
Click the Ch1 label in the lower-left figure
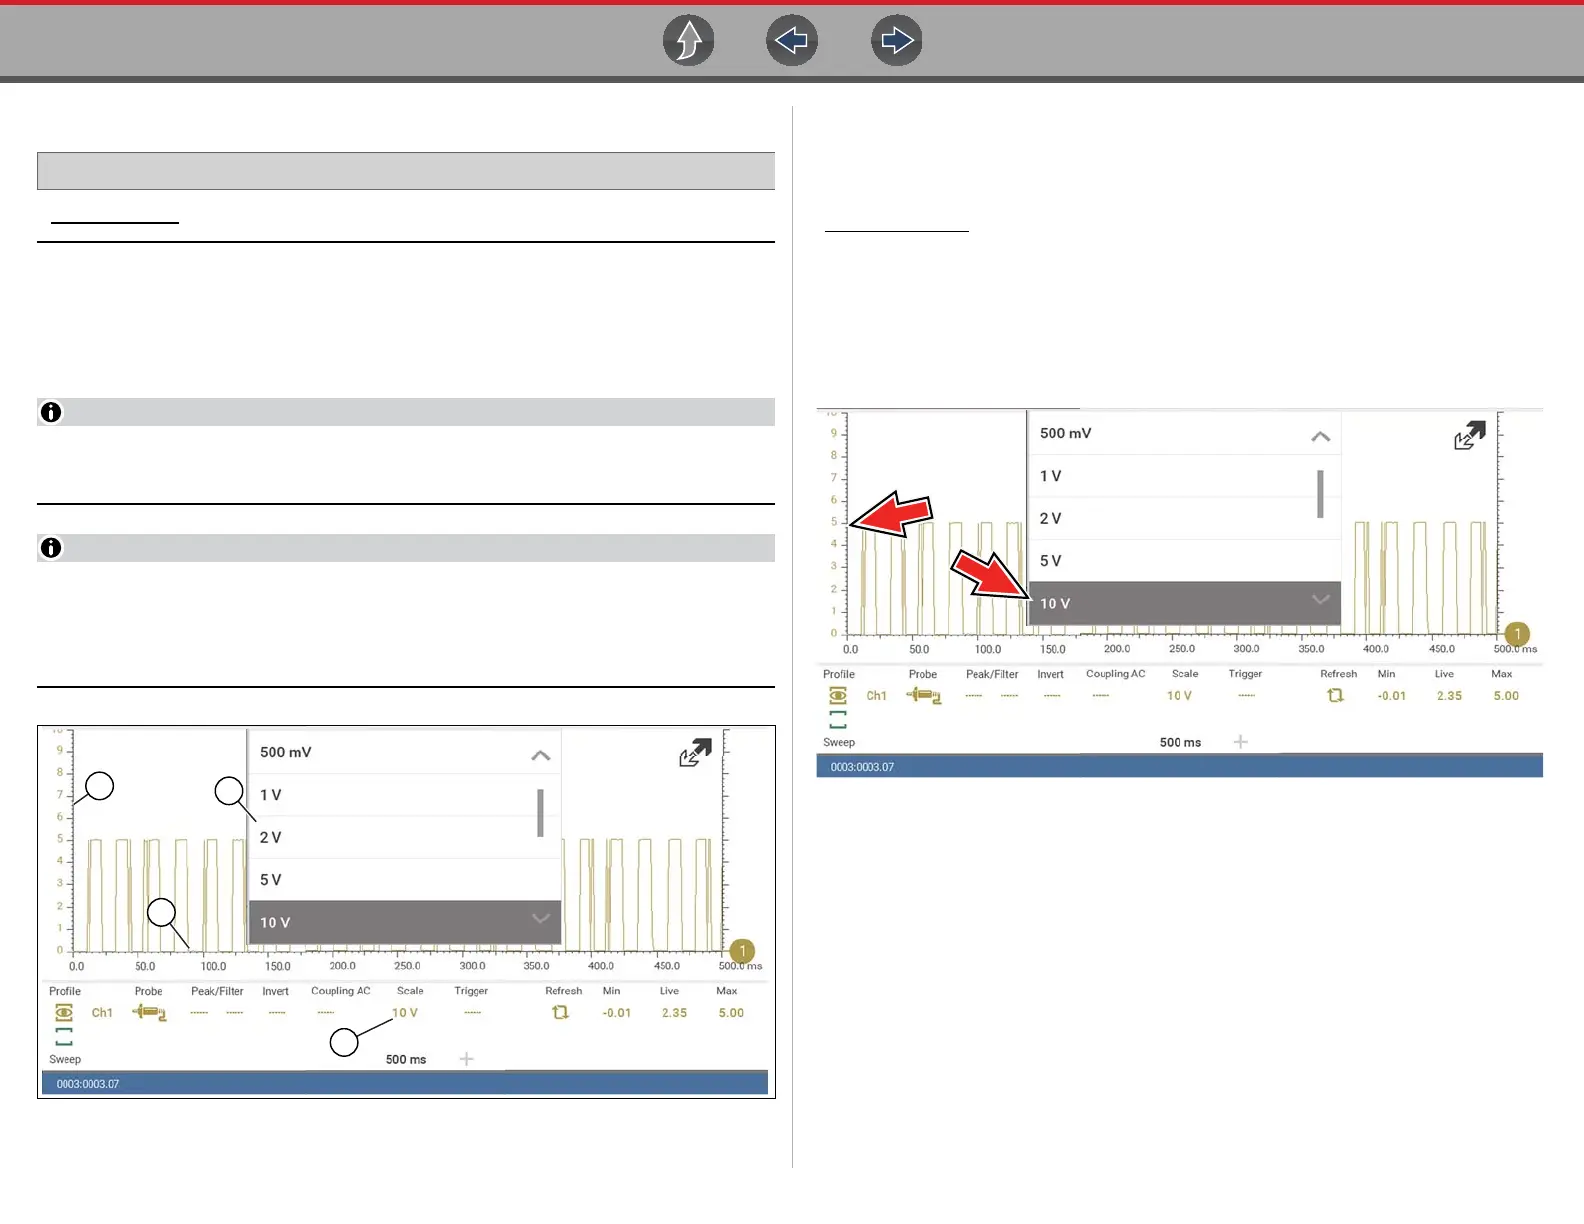(x=102, y=1013)
